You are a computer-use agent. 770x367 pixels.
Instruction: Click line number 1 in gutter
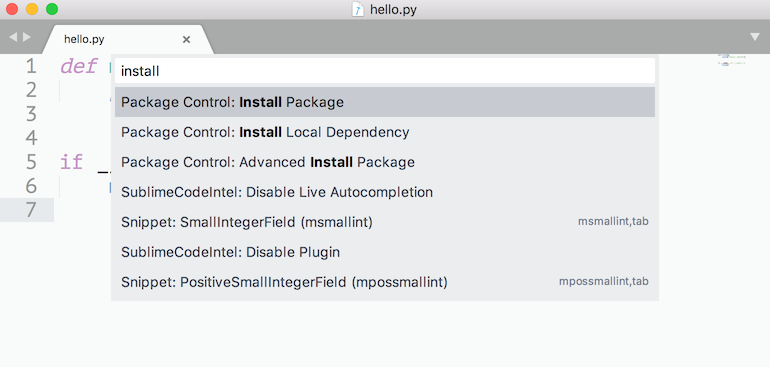(x=31, y=66)
